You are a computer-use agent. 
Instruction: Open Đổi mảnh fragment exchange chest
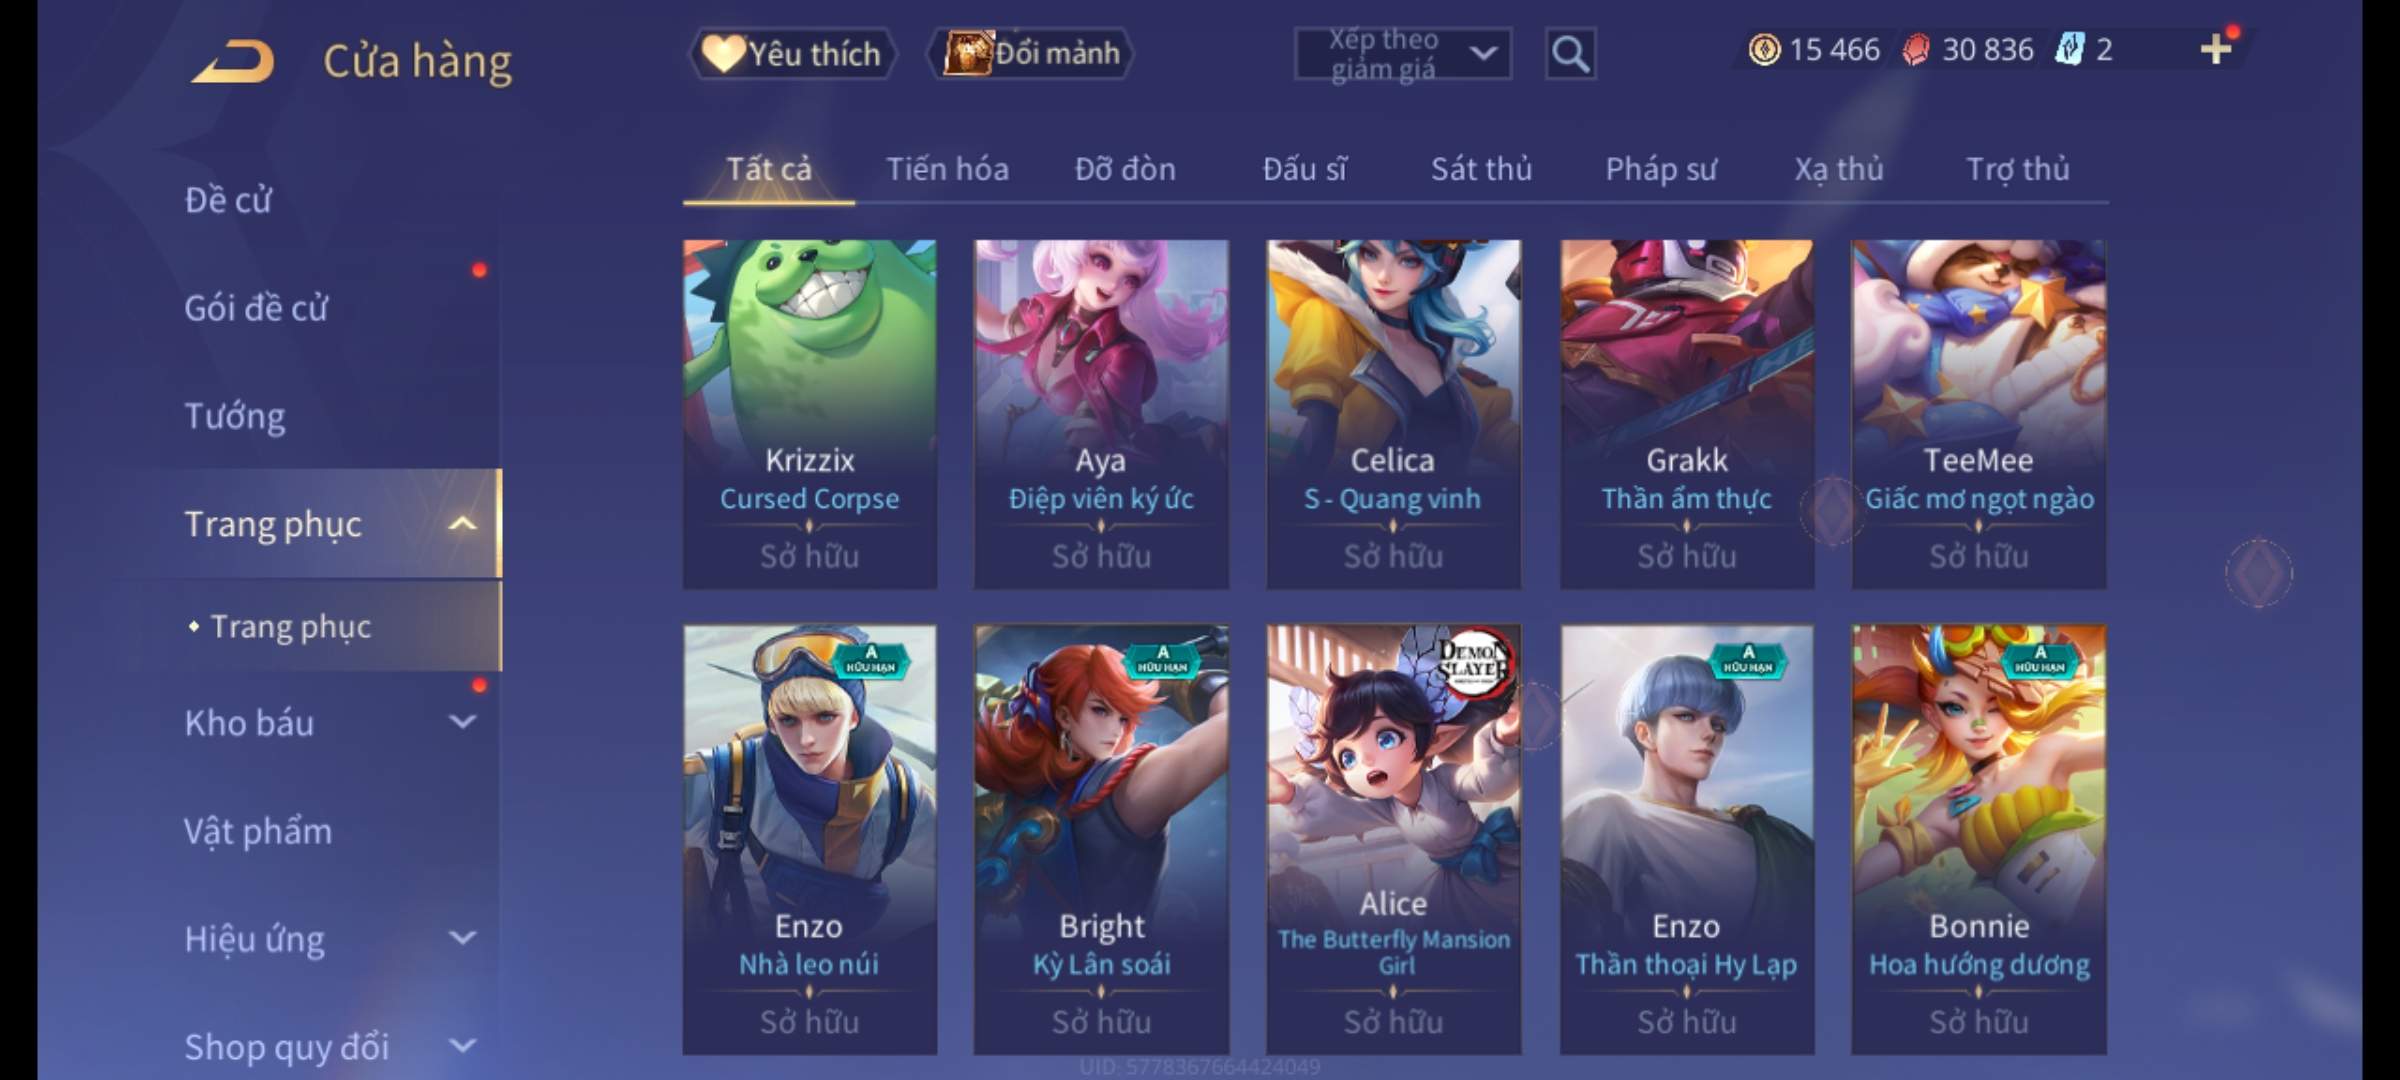pos(1031,53)
